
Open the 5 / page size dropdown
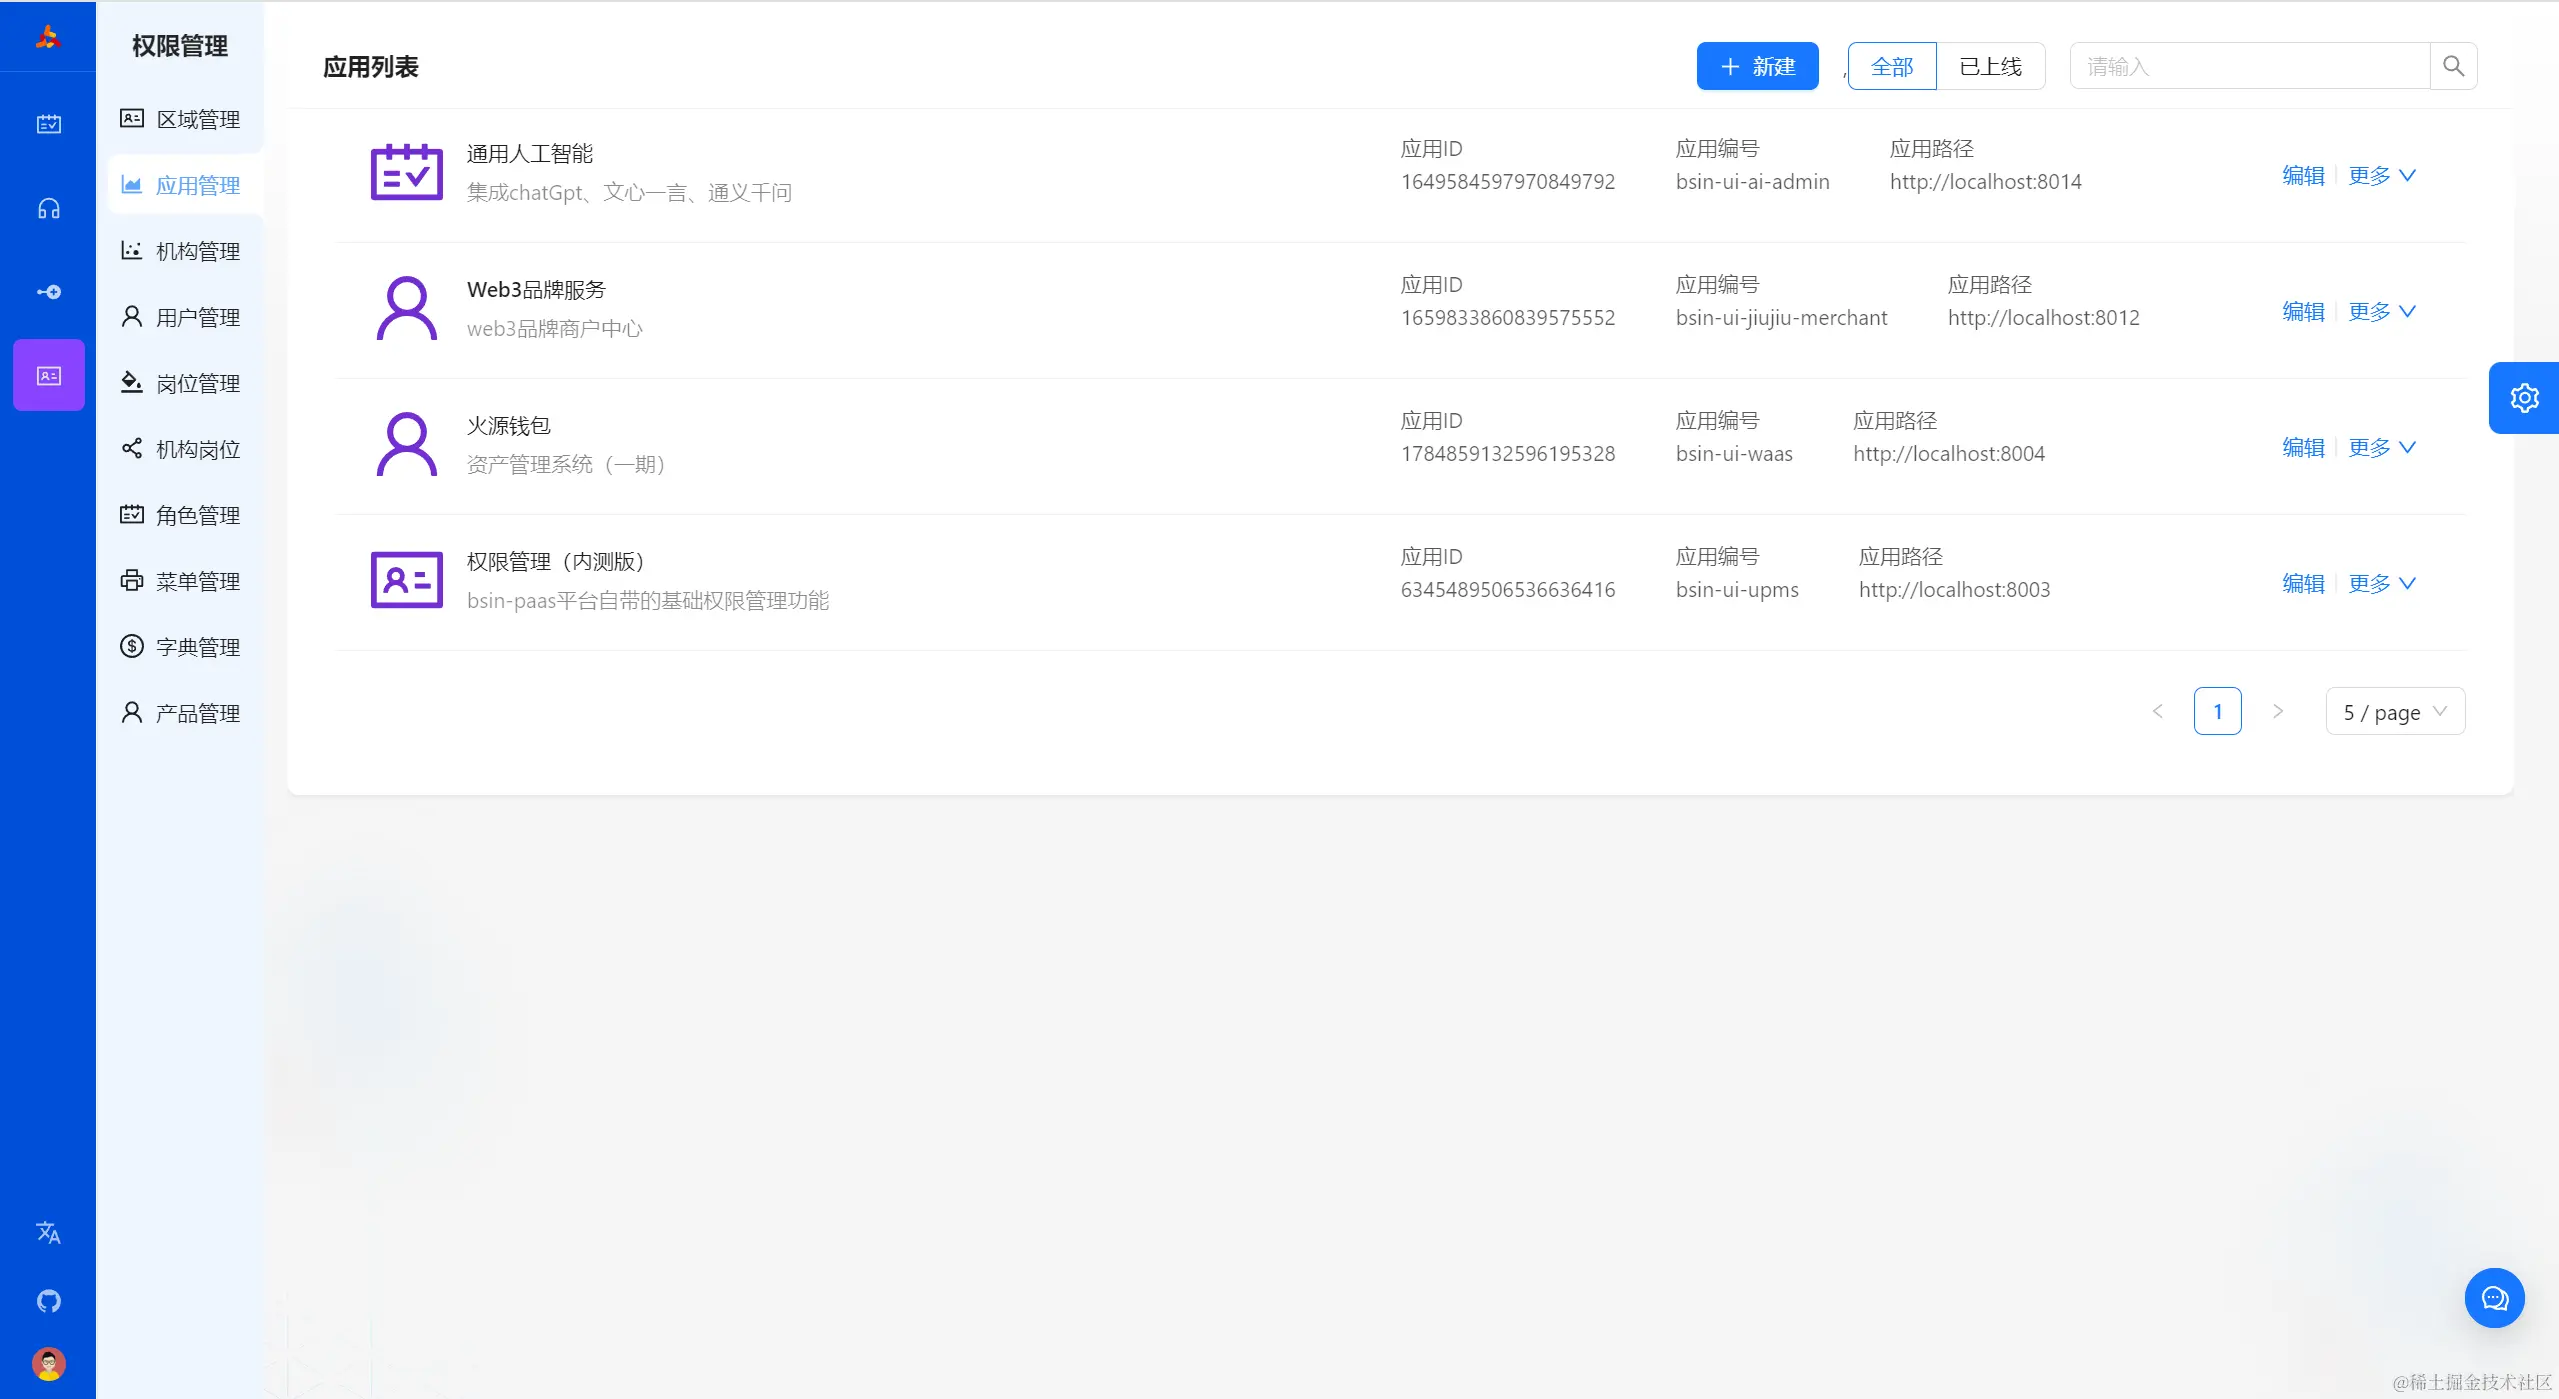(x=2394, y=712)
